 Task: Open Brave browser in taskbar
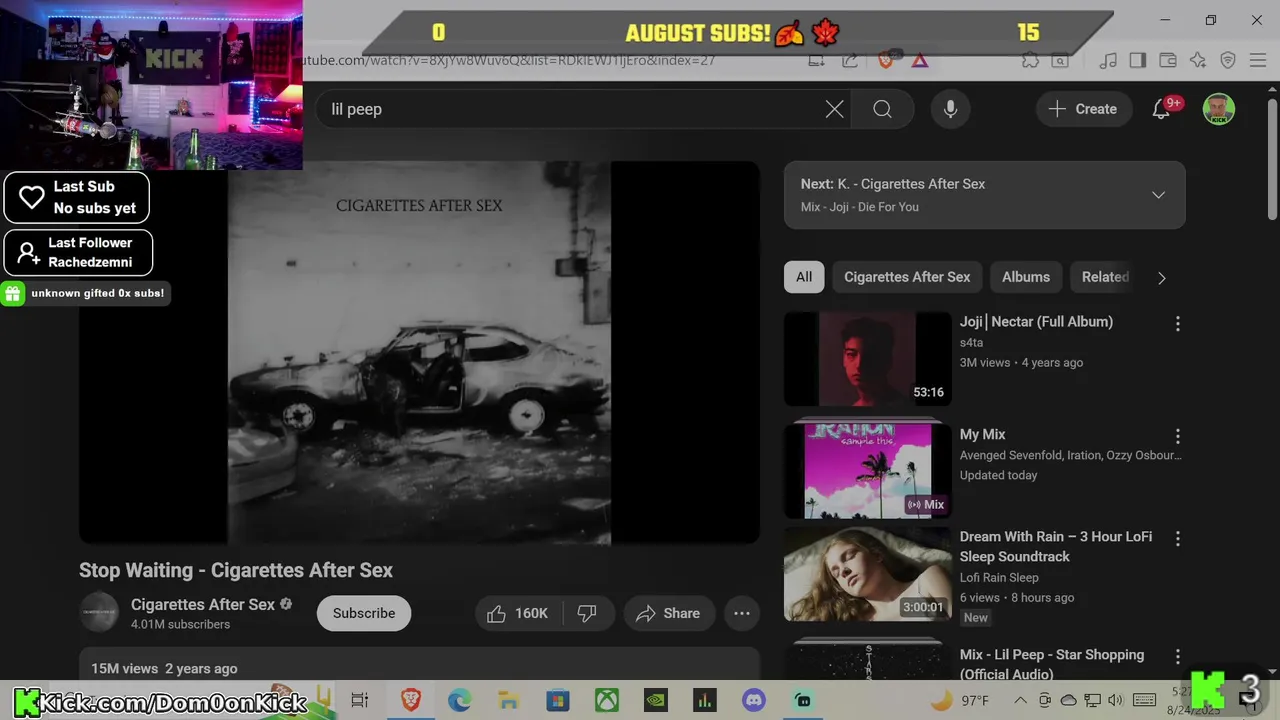(x=410, y=700)
